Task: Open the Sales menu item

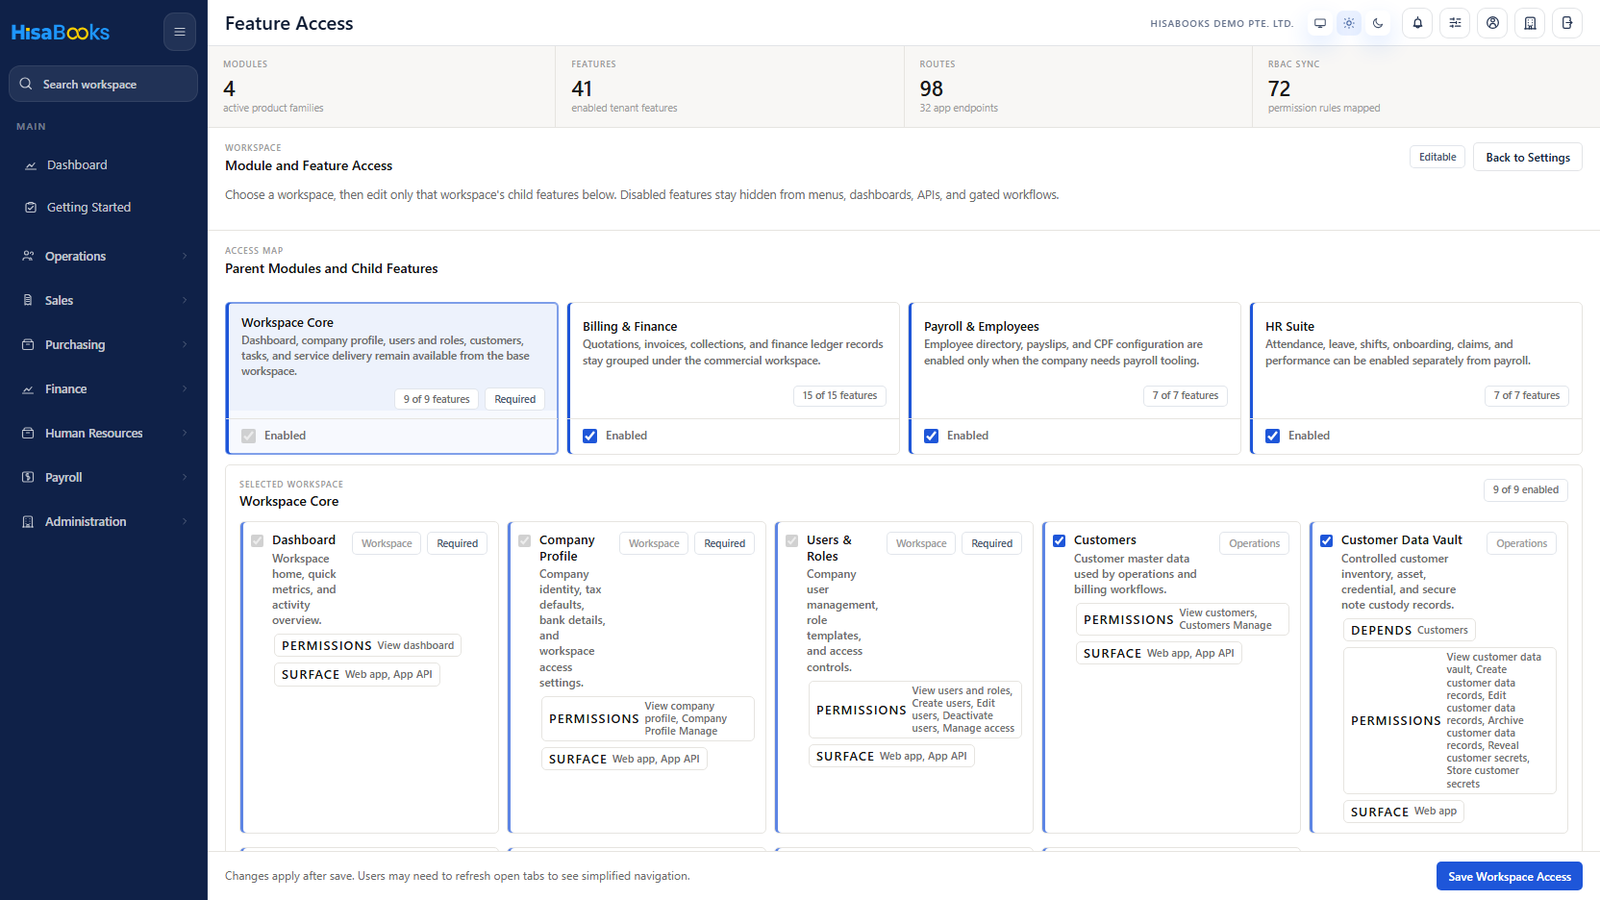Action: (104, 300)
